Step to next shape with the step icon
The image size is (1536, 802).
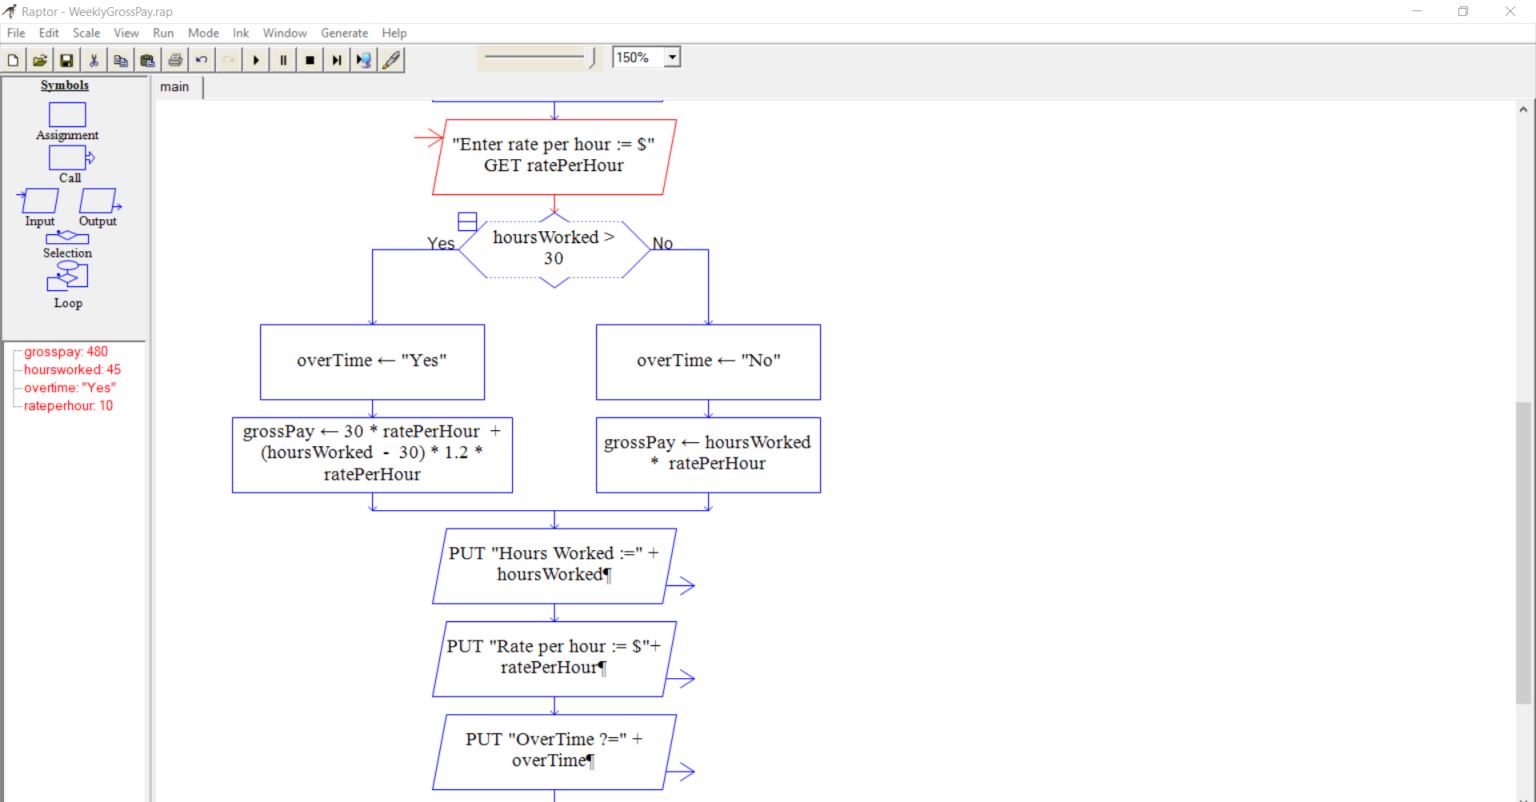tap(336, 59)
